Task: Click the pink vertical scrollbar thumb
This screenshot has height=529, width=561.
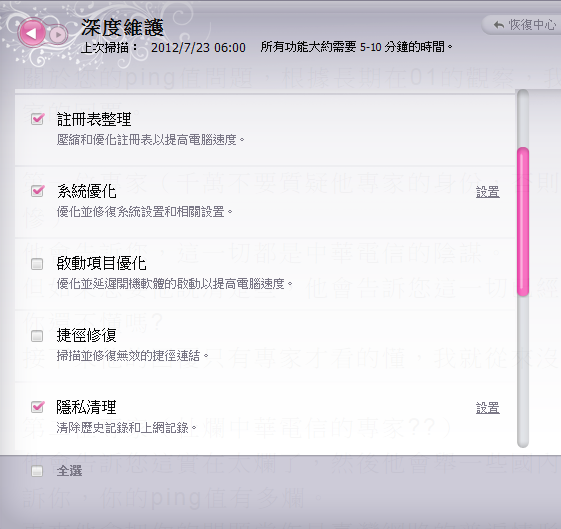Action: pyautogui.click(x=523, y=221)
